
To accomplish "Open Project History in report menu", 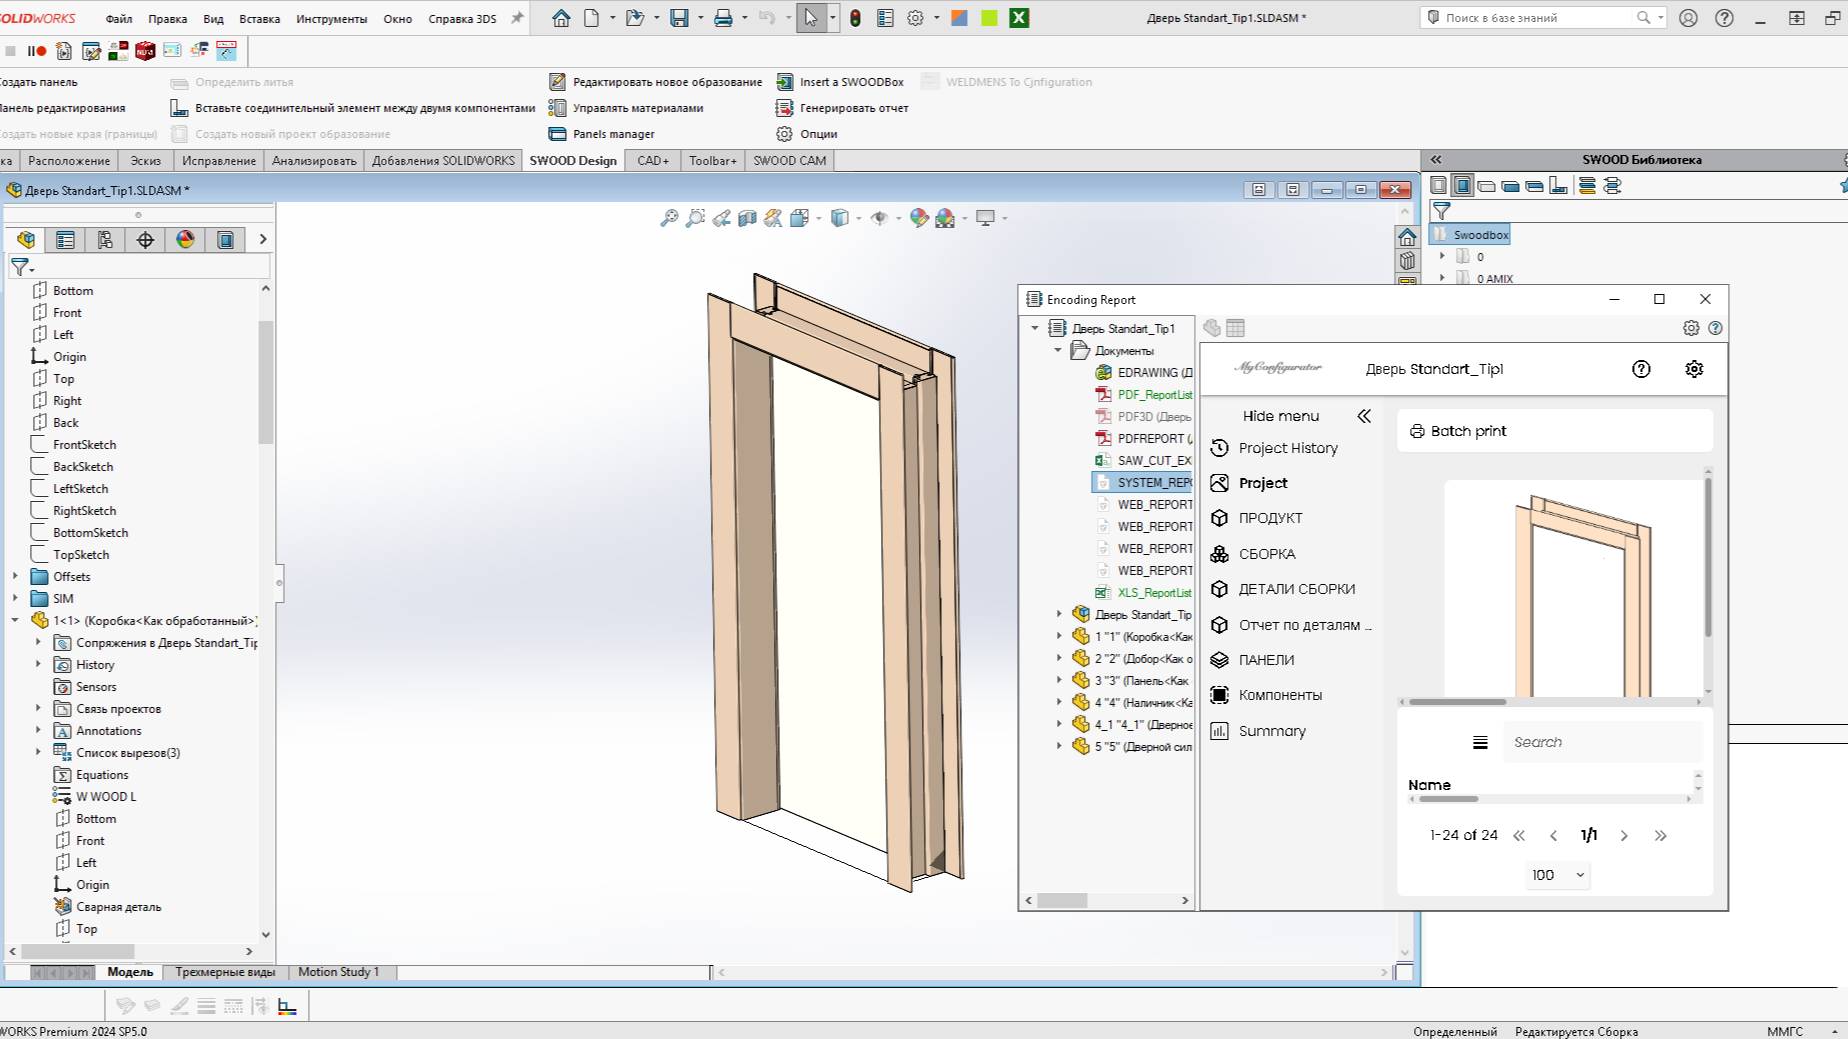I will [x=1287, y=448].
